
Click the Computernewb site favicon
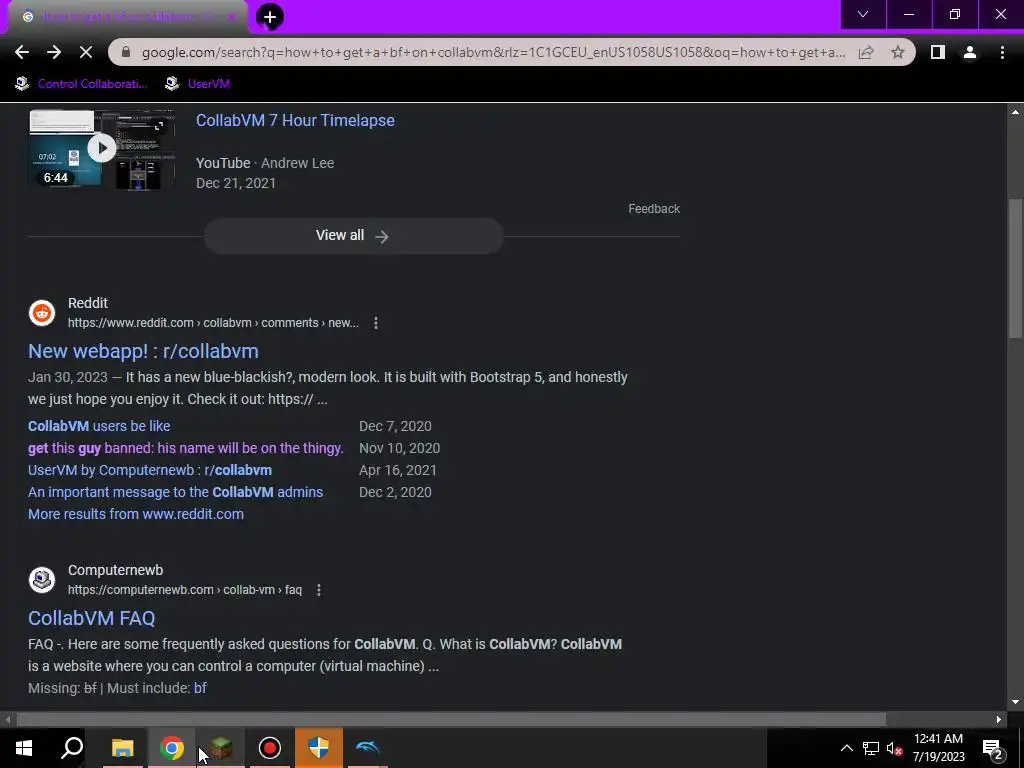coord(42,580)
